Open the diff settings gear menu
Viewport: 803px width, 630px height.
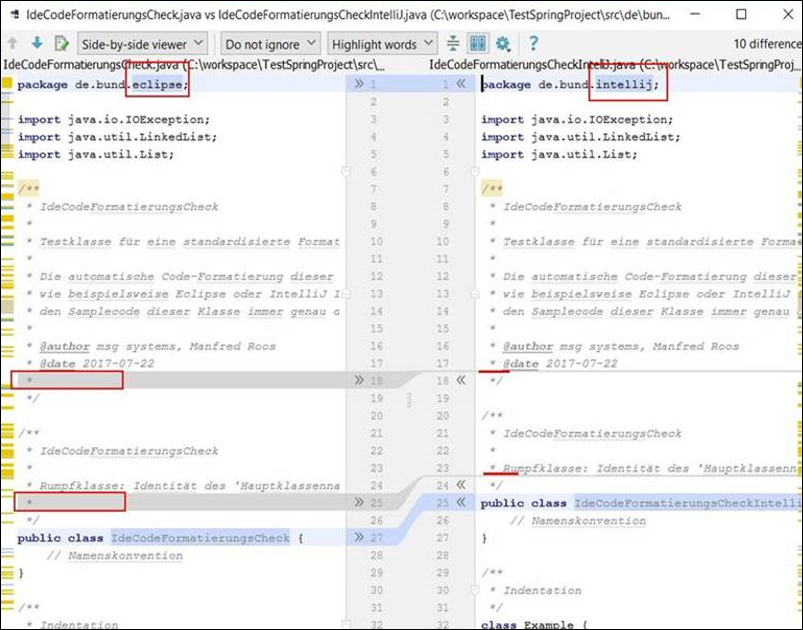[503, 44]
